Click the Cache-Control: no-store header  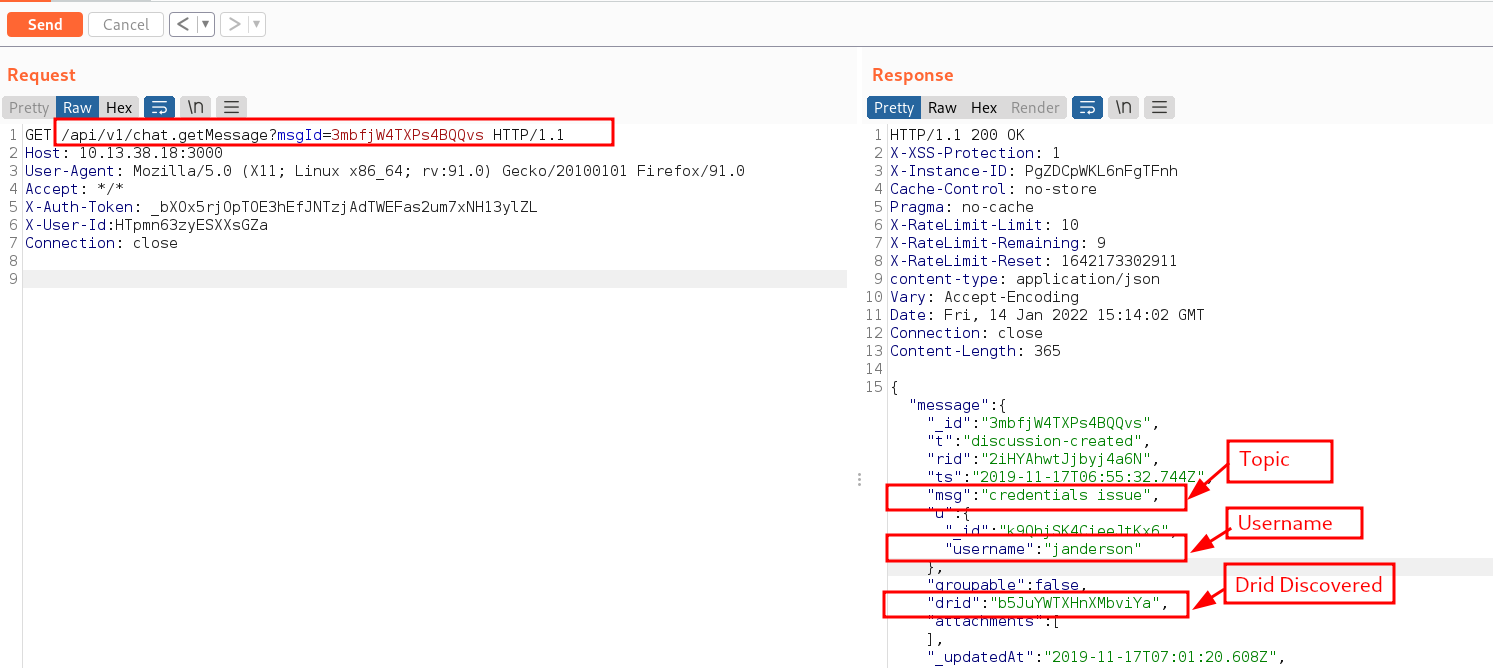point(993,189)
